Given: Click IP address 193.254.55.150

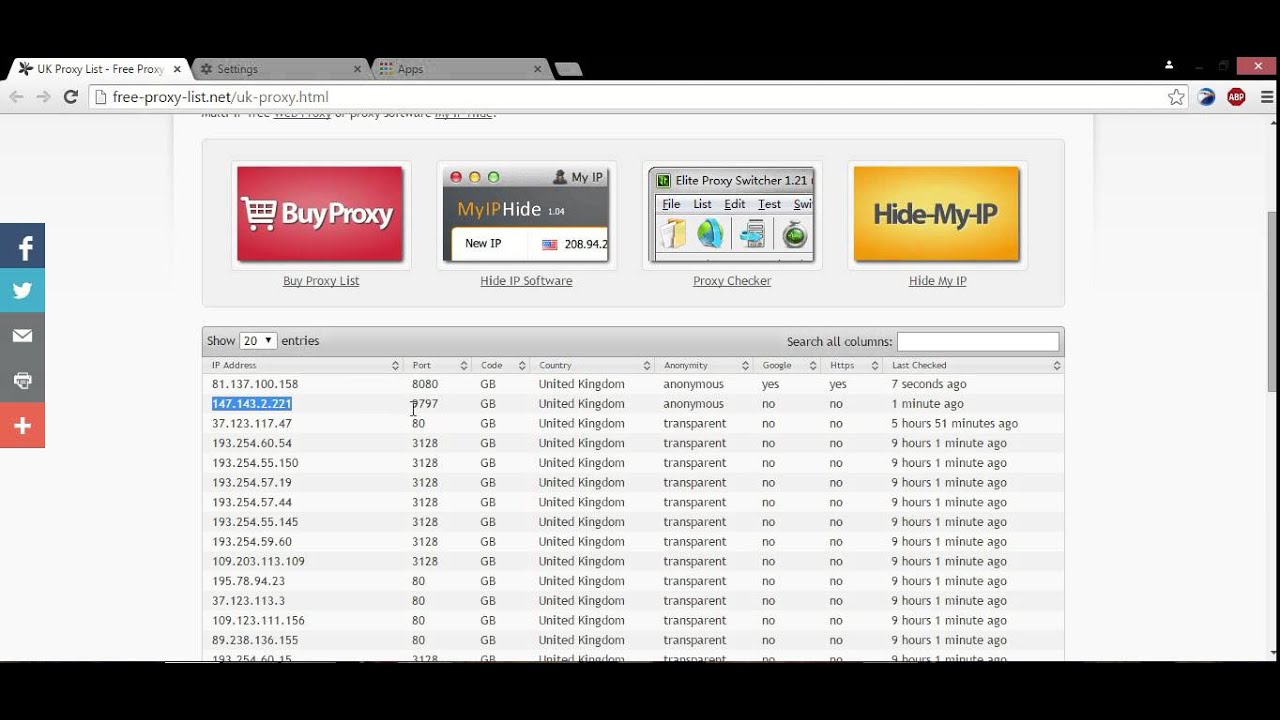Looking at the screenshot, I should pos(255,463).
